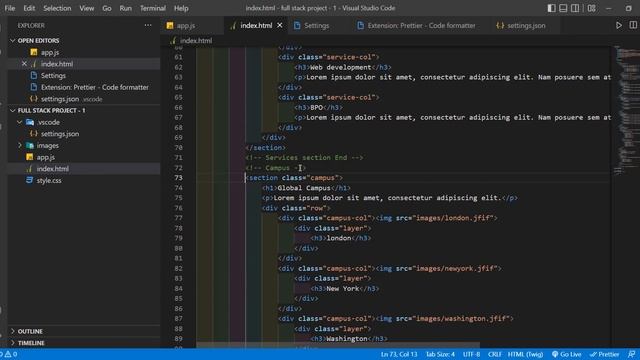Open Customize Layout icon
This screenshot has height=360, width=640.
tap(591, 8)
